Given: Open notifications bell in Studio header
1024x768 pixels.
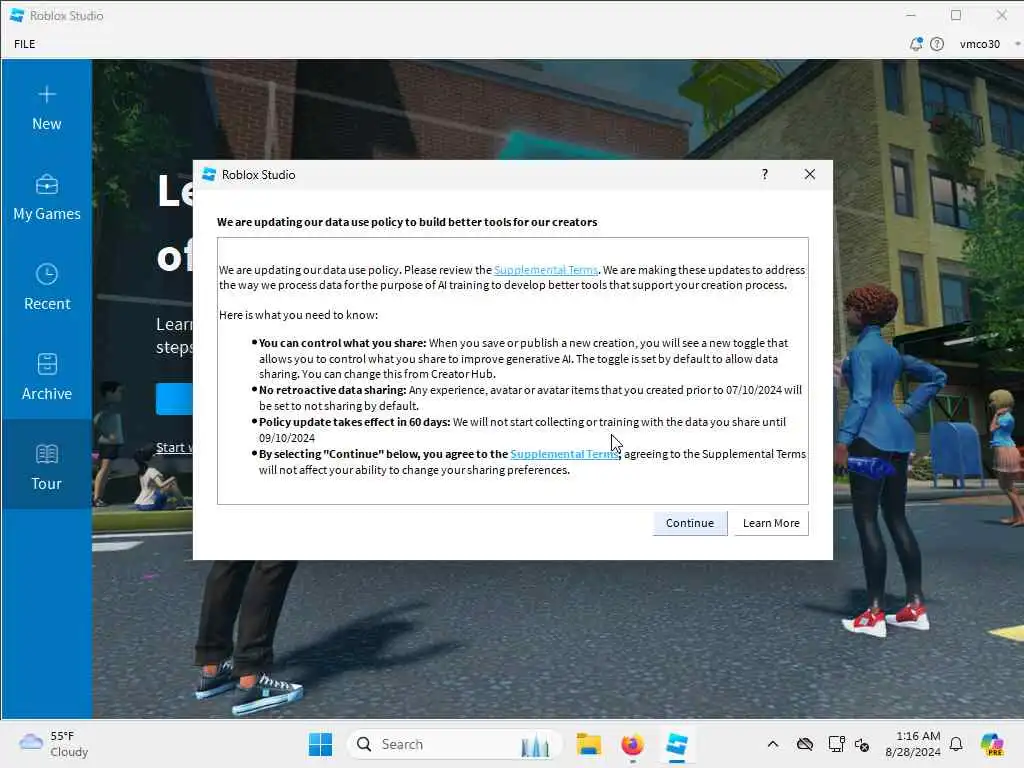Looking at the screenshot, I should [916, 44].
